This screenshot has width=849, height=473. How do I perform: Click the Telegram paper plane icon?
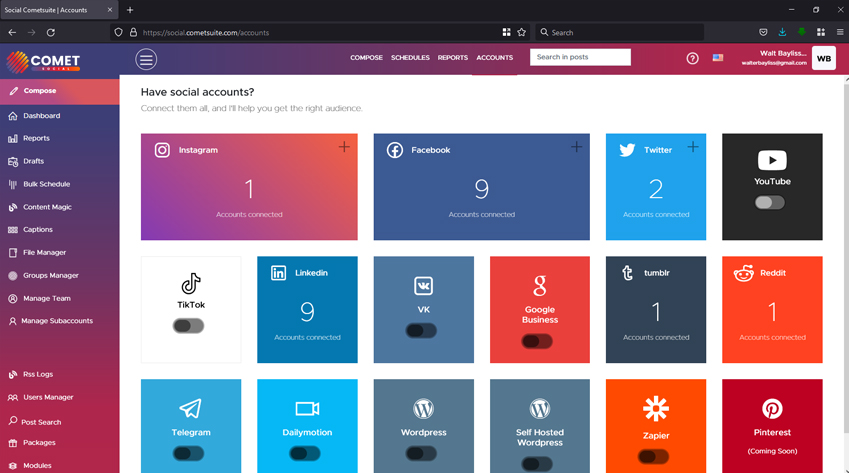point(191,409)
